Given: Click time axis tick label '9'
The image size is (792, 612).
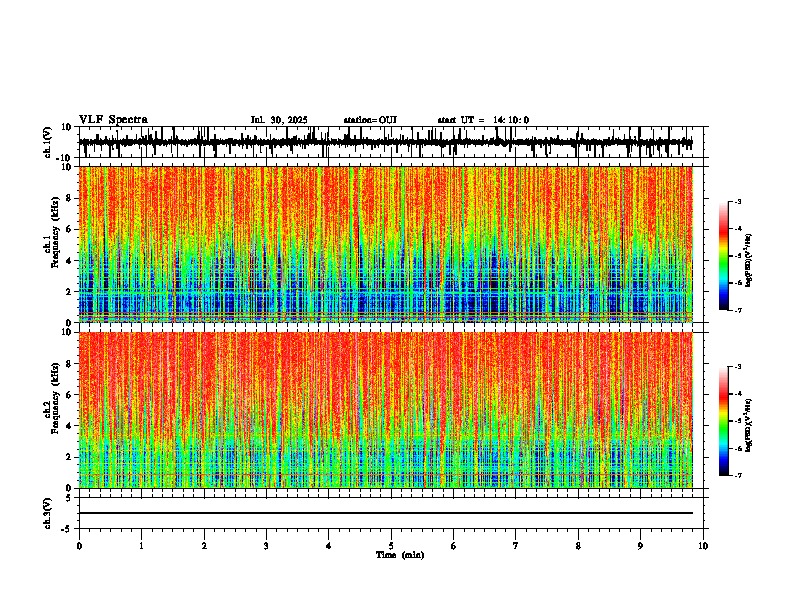Looking at the screenshot, I should tap(640, 546).
